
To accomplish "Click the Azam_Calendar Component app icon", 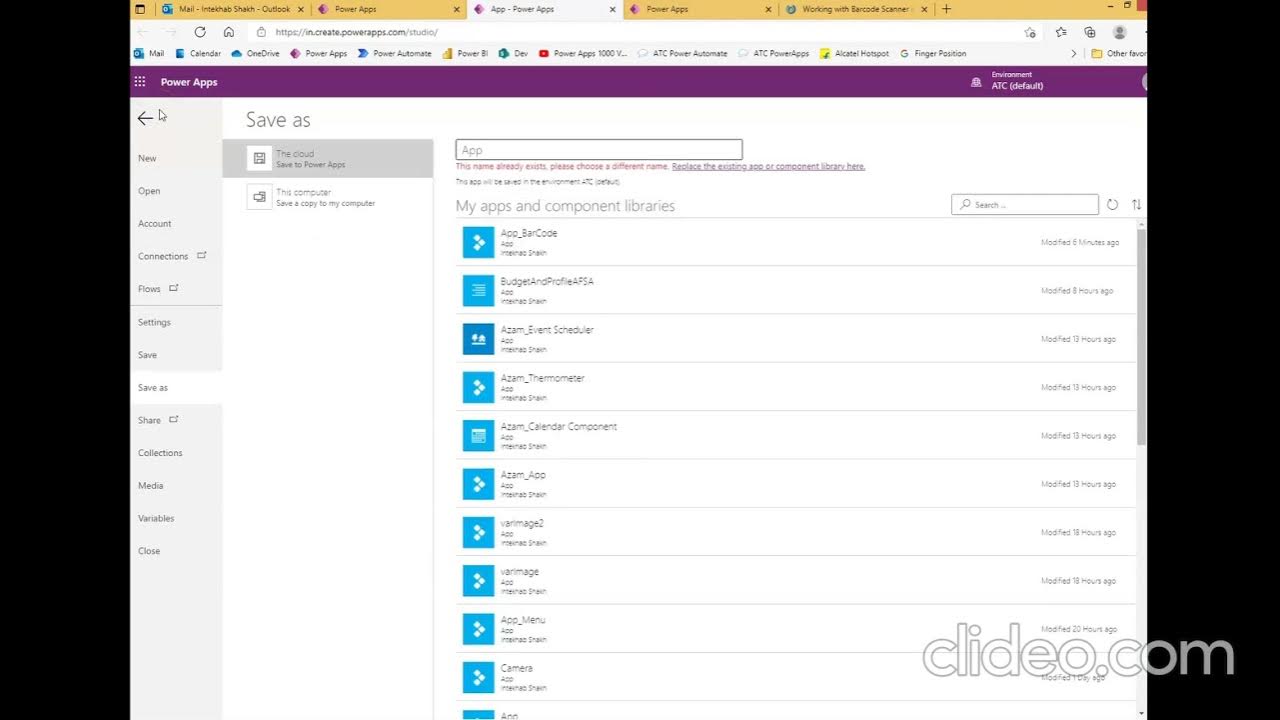I will (478, 435).
